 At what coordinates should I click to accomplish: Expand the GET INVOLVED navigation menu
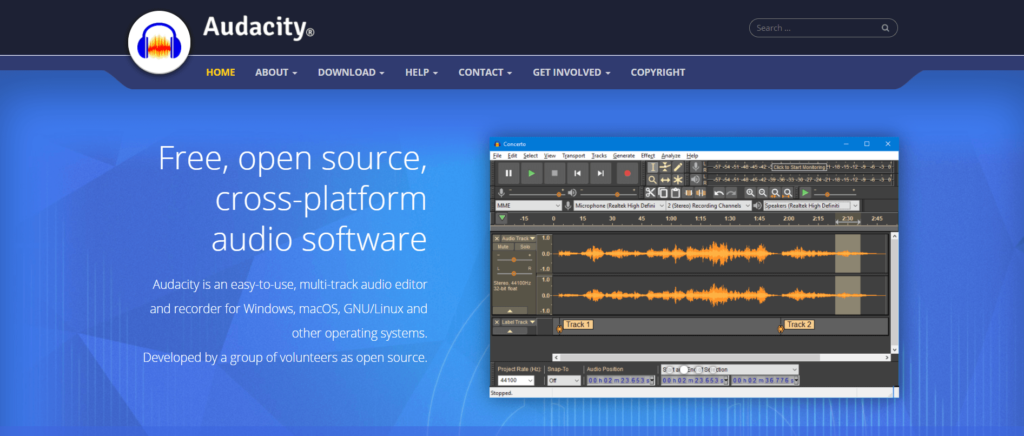click(x=571, y=72)
